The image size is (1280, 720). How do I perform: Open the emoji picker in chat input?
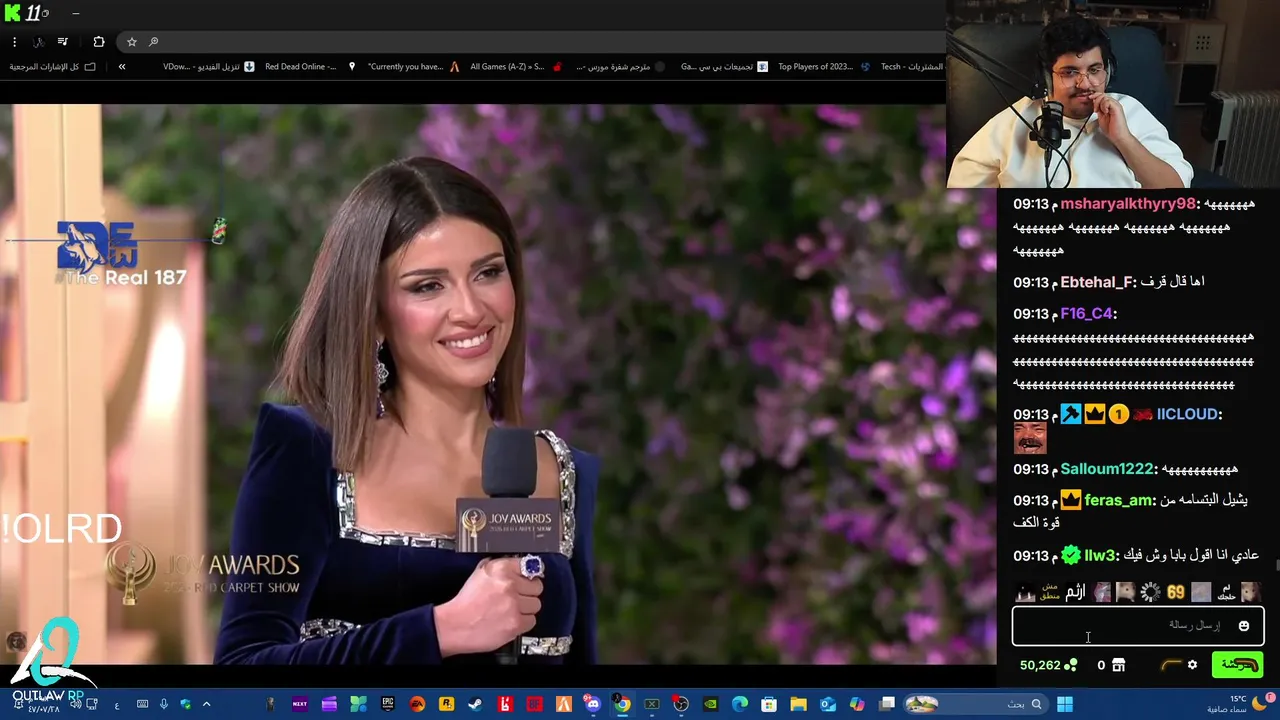pos(1244,626)
